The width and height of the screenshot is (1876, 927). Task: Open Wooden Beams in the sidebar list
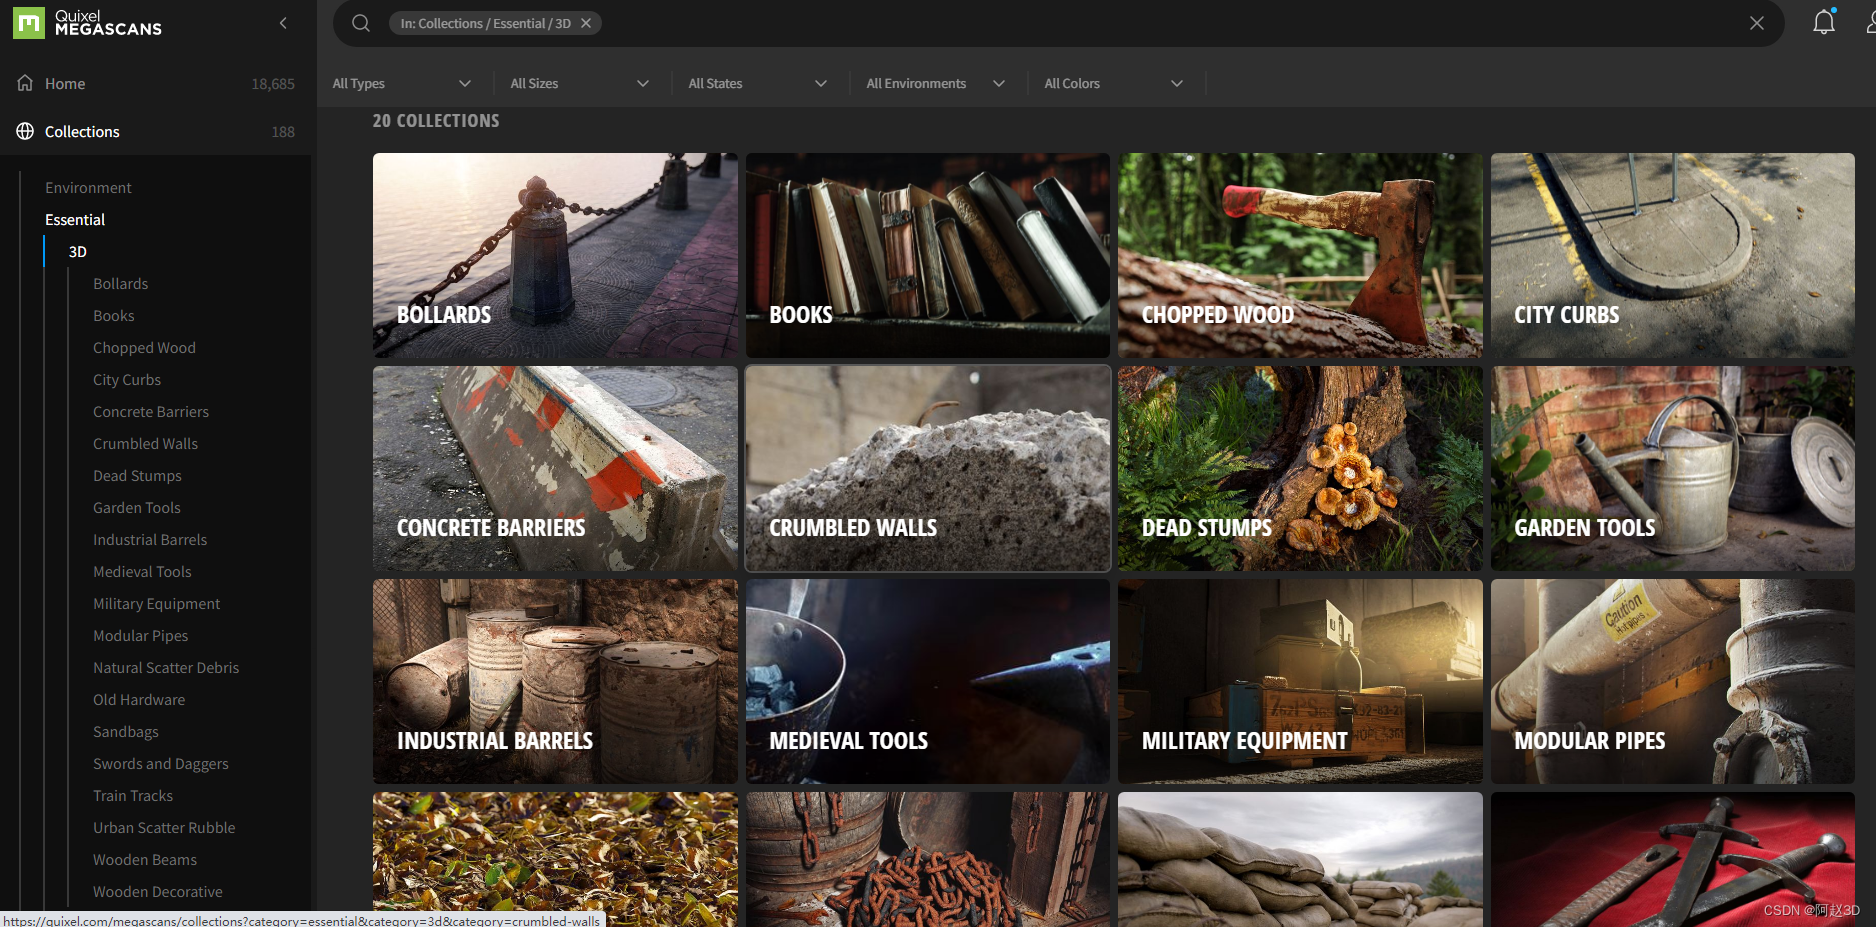pos(145,859)
